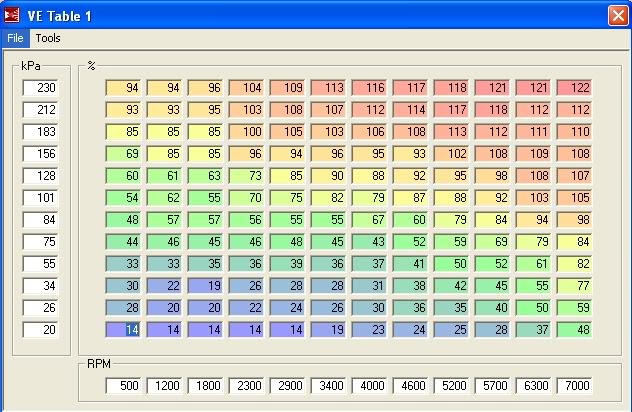
Task: Select VE cell 122 at 230 kPa, 7000 RPM
Action: tap(575, 88)
